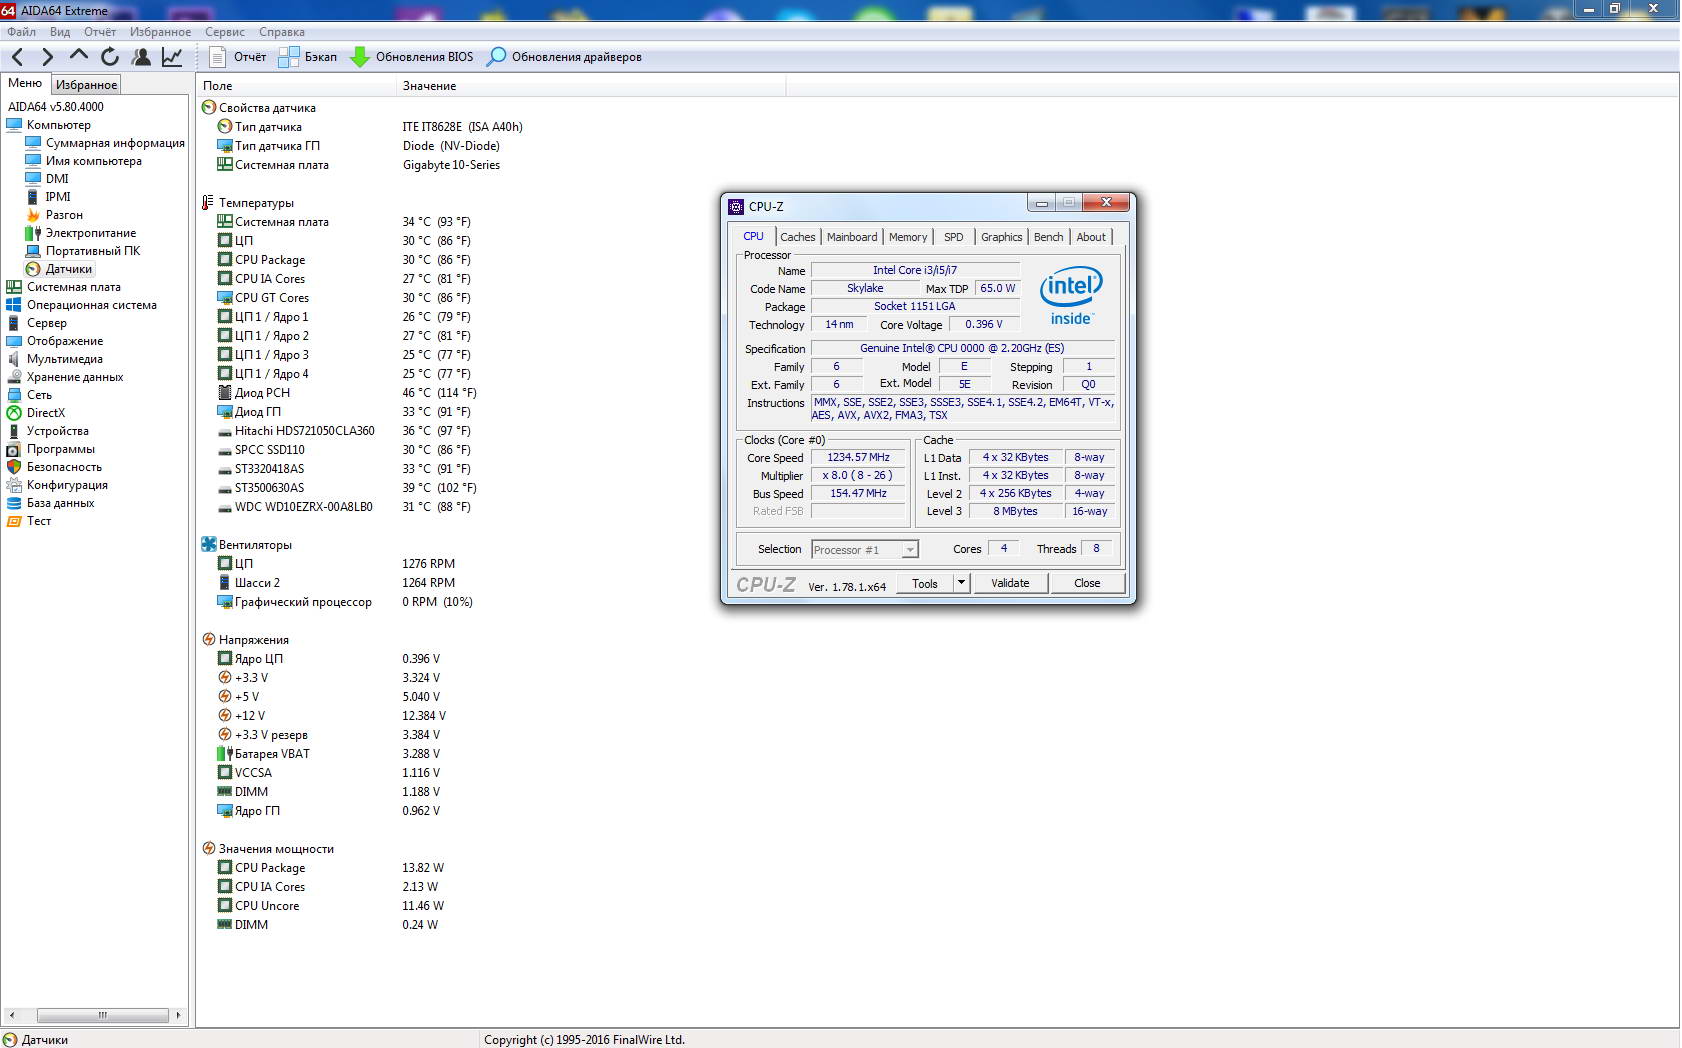Open the Отчёт menu in menu bar
Viewport: 1682px width, 1048px height.
tap(100, 32)
